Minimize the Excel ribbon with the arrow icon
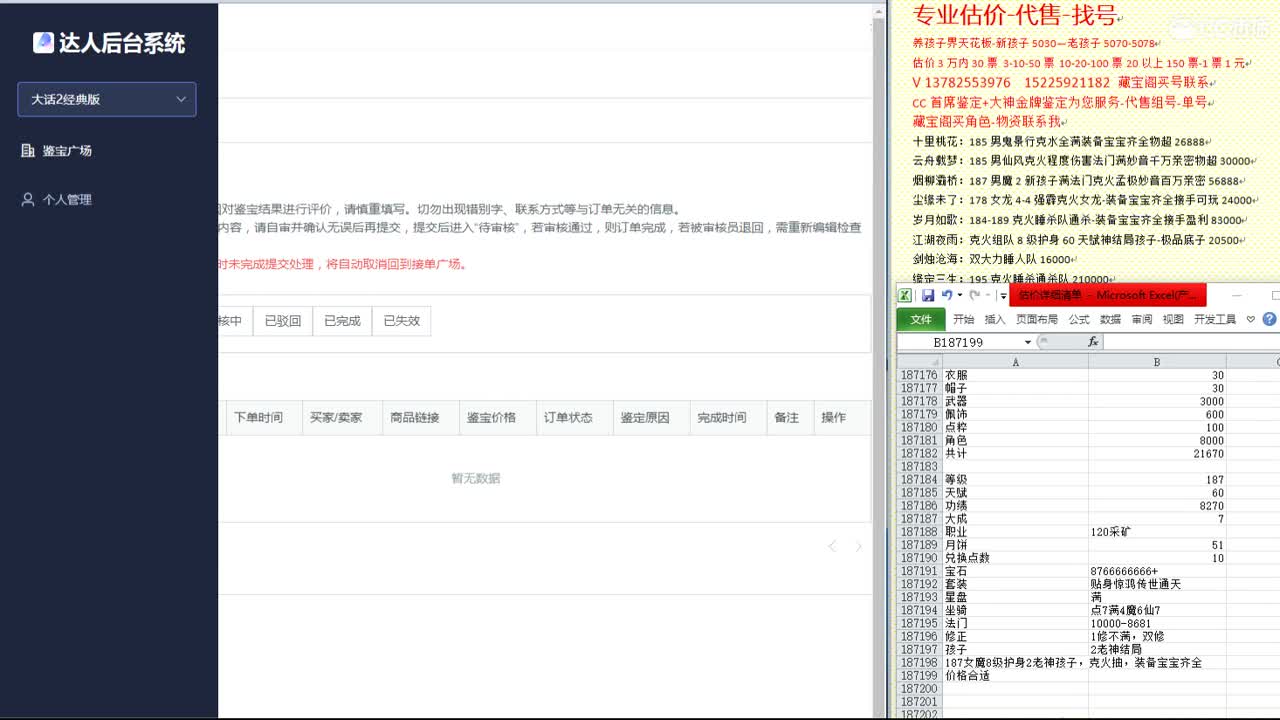 click(x=1251, y=319)
